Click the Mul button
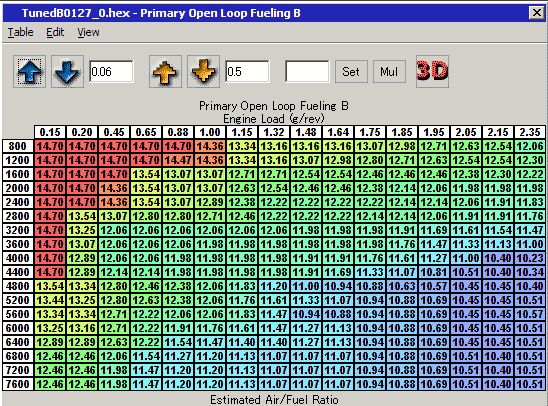548x406 pixels. pyautogui.click(x=389, y=72)
